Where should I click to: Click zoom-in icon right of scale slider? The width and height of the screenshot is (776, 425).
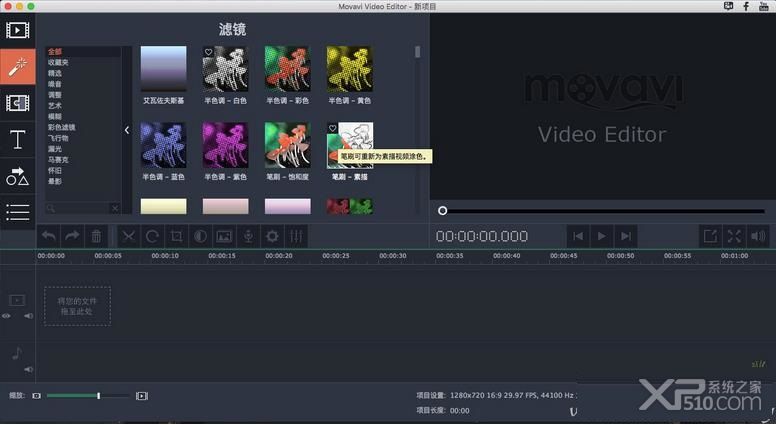pyautogui.click(x=142, y=396)
